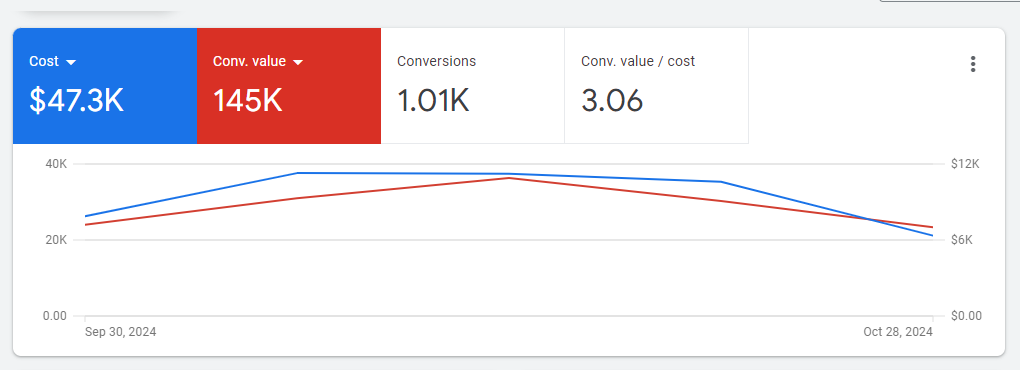
Task: Open the three-dot more options menu
Action: 973,64
